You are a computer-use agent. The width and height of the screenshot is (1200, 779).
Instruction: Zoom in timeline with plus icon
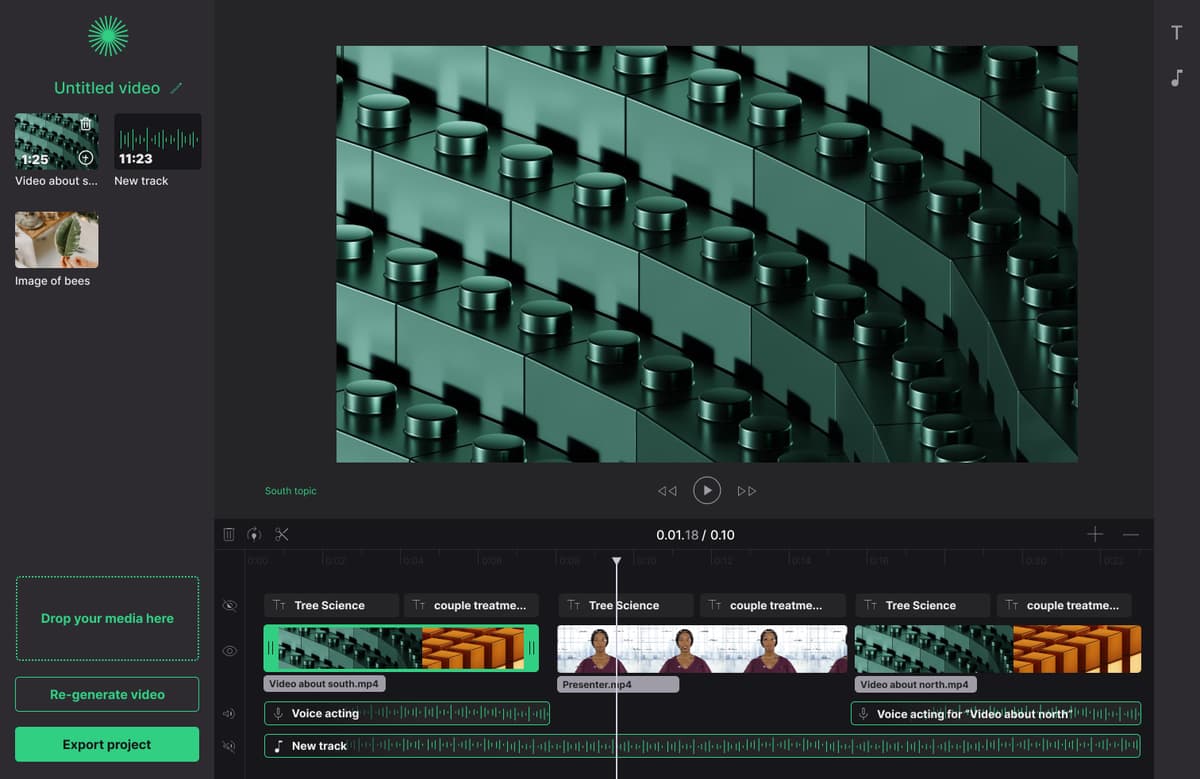tap(1095, 534)
